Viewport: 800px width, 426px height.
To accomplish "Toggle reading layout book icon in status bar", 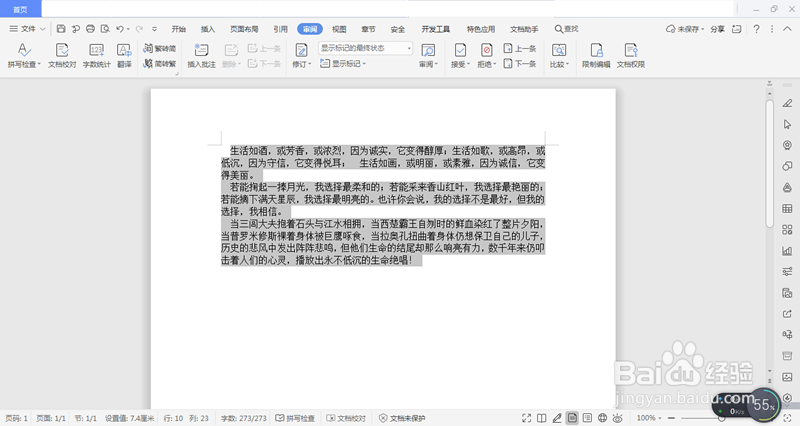I will 542,418.
